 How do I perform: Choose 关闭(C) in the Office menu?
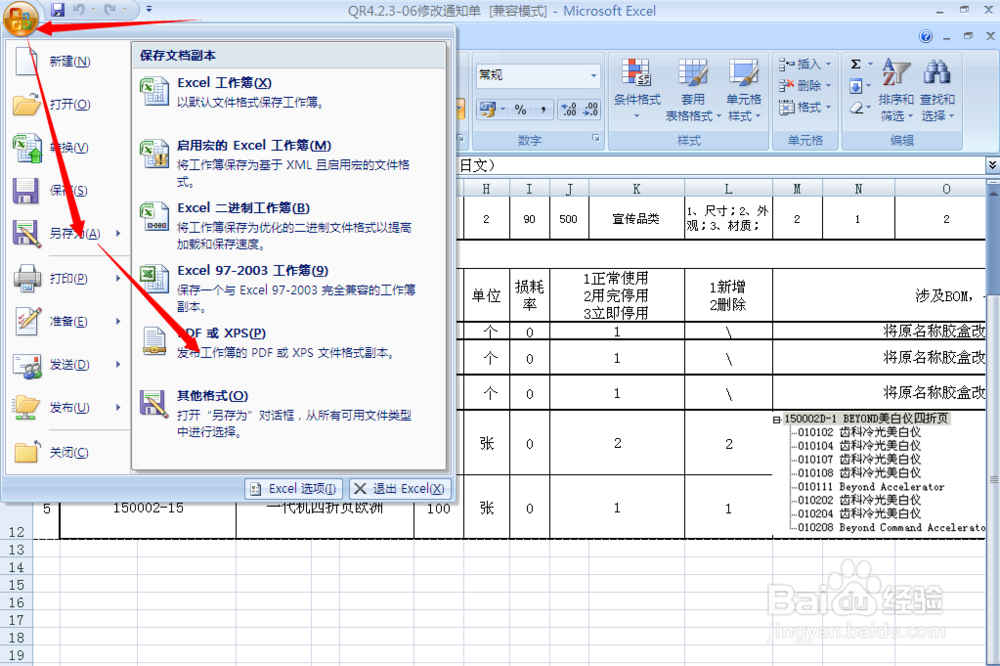(x=67, y=452)
